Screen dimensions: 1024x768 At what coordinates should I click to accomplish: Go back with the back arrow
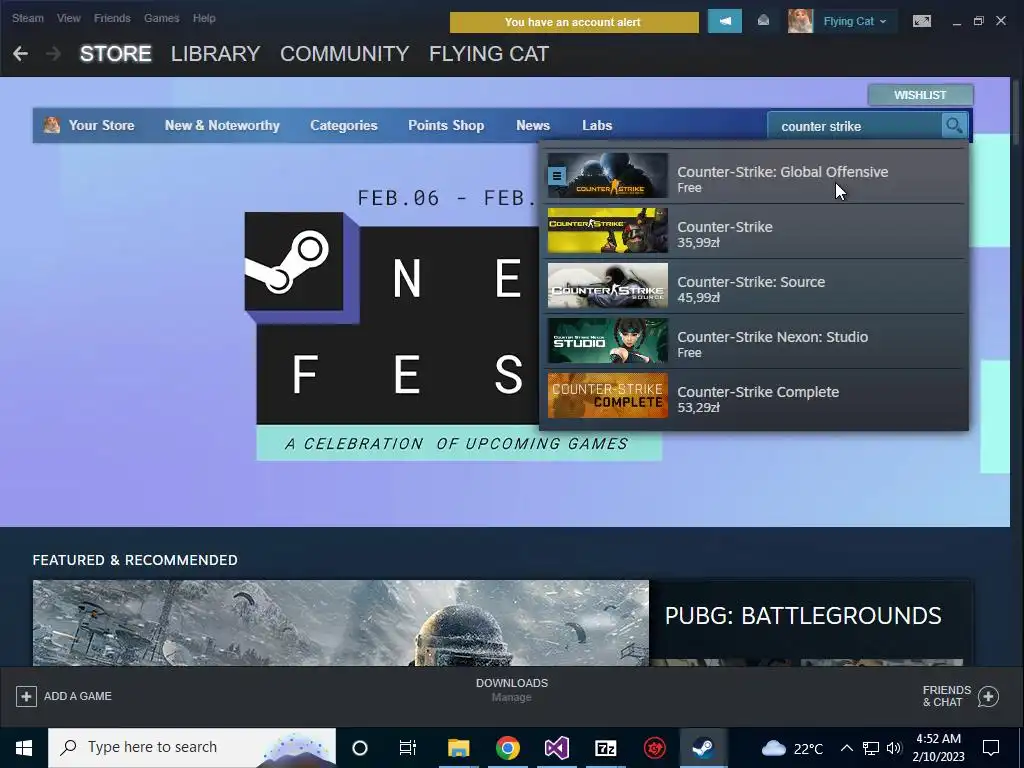(x=20, y=54)
